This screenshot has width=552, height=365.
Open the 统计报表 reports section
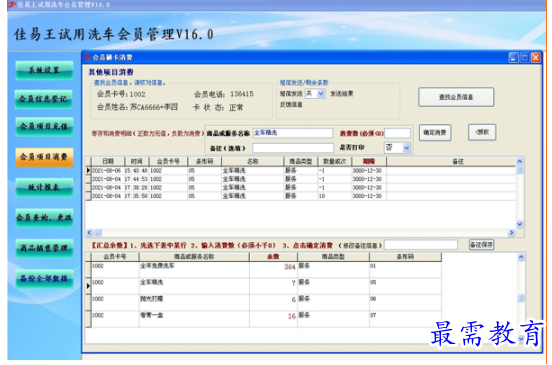click(44, 187)
